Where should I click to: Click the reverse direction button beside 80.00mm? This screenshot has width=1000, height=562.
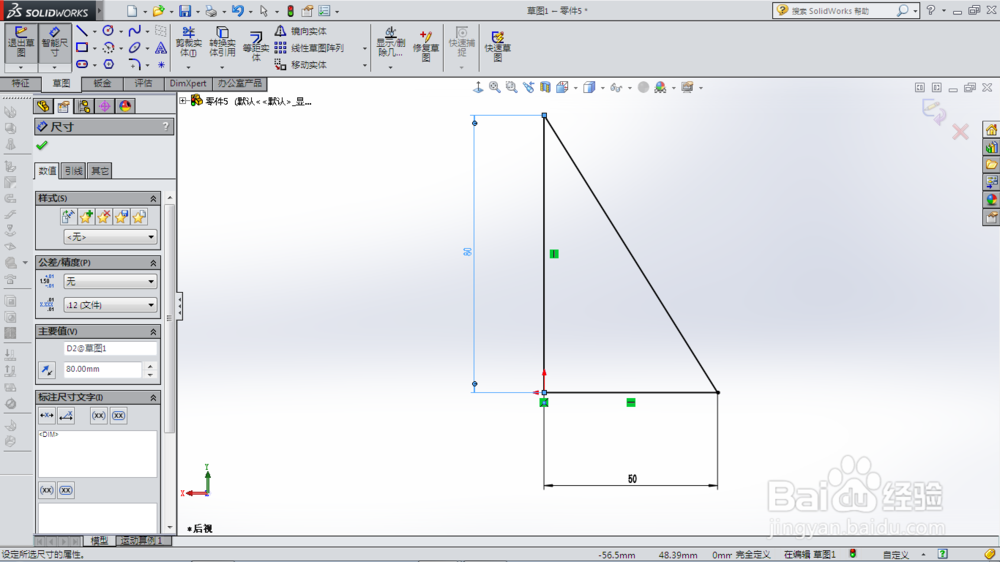(x=47, y=369)
